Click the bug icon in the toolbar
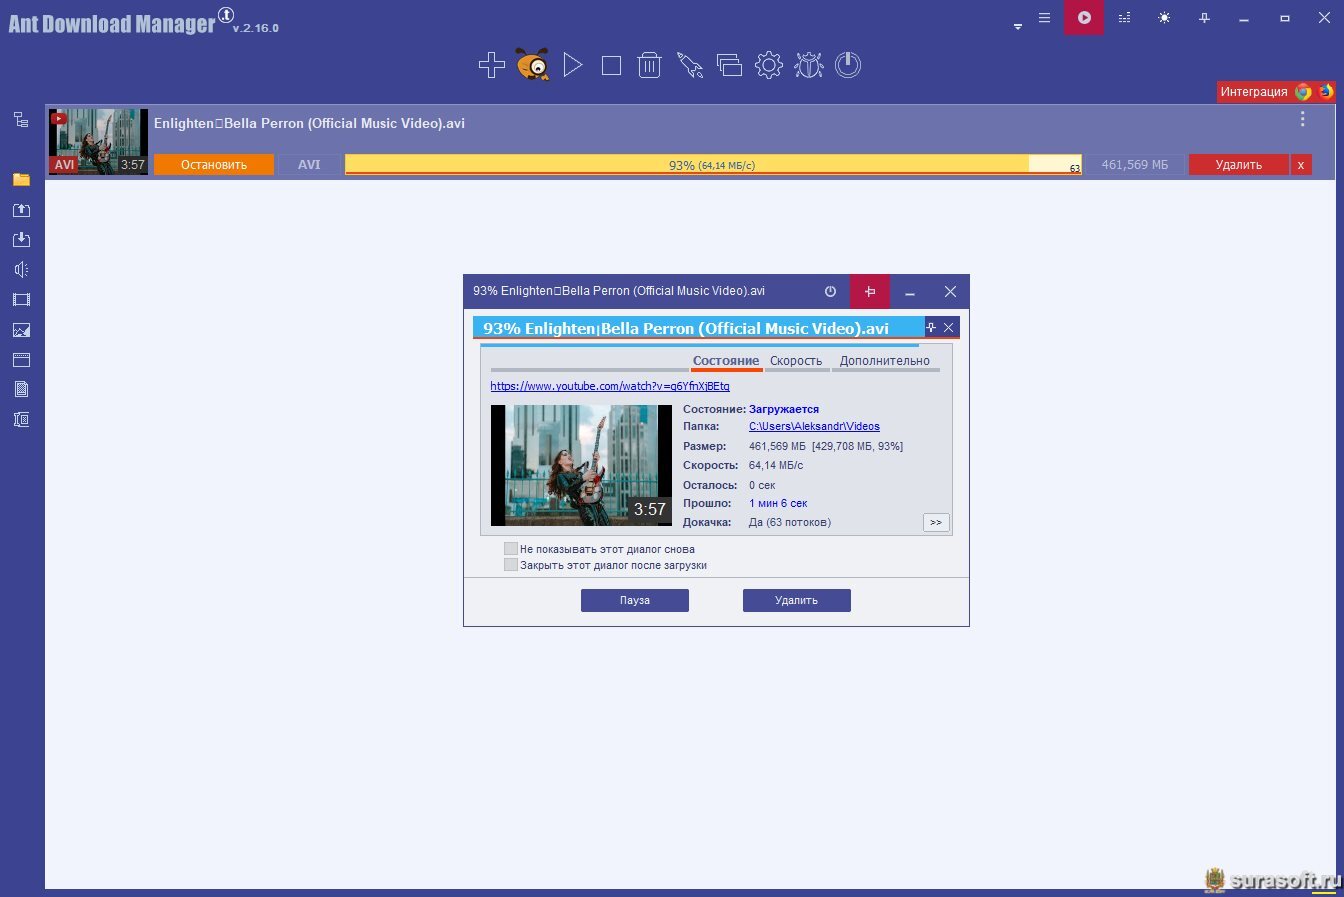Image resolution: width=1344 pixels, height=897 pixels. tap(808, 65)
